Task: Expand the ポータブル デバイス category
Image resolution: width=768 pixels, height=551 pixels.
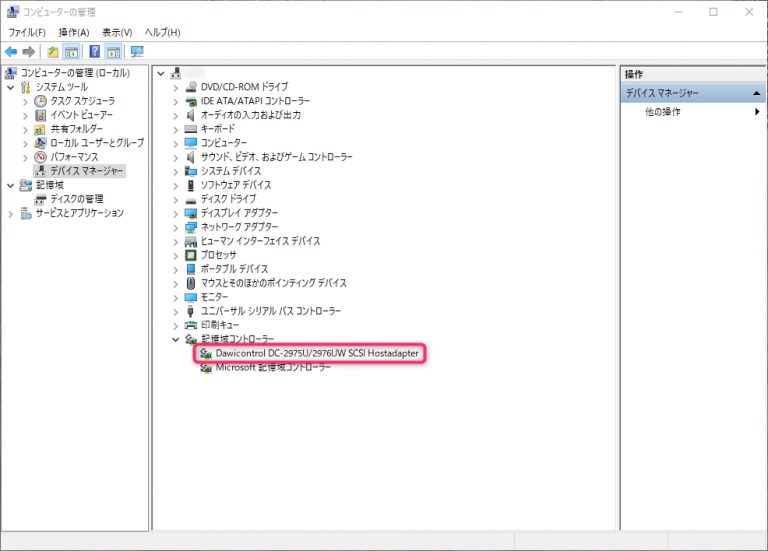Action: point(175,270)
